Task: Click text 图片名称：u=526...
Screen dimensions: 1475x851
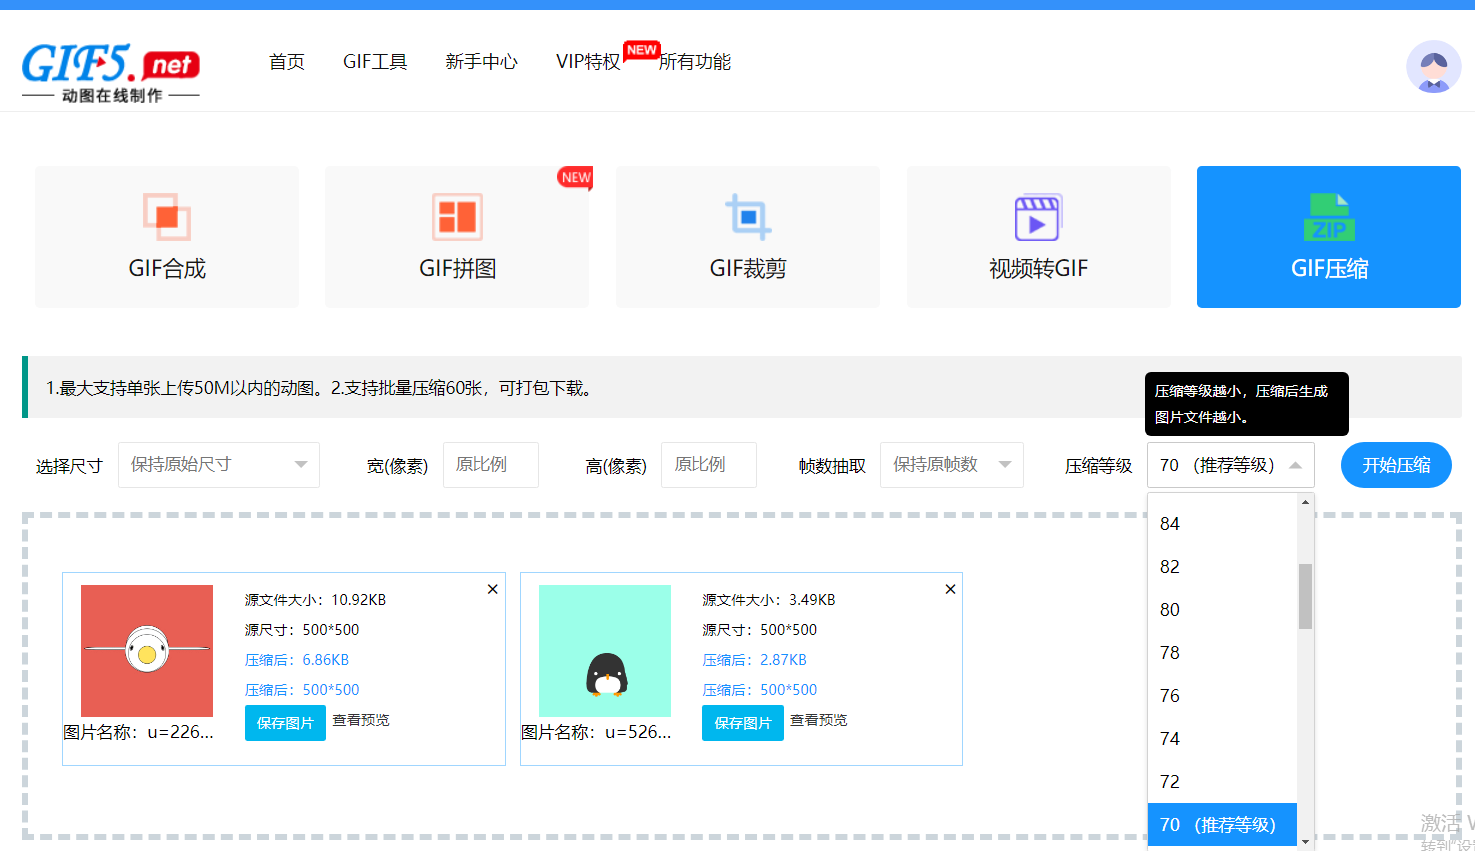Action: point(597,732)
